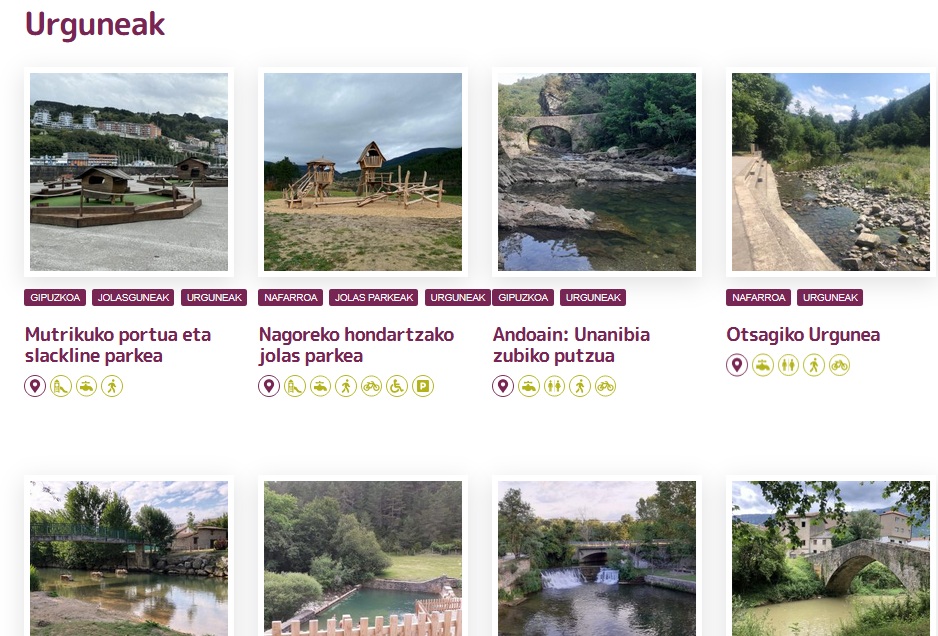This screenshot has width=938, height=636.
Task: Select the NAFARROA tag above Otsagiko Urgunea
Action: click(x=759, y=297)
